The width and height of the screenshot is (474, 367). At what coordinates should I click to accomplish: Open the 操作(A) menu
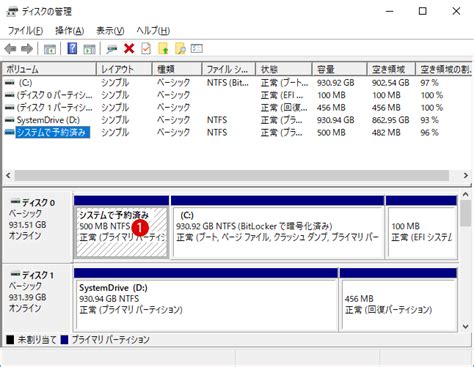point(70,31)
